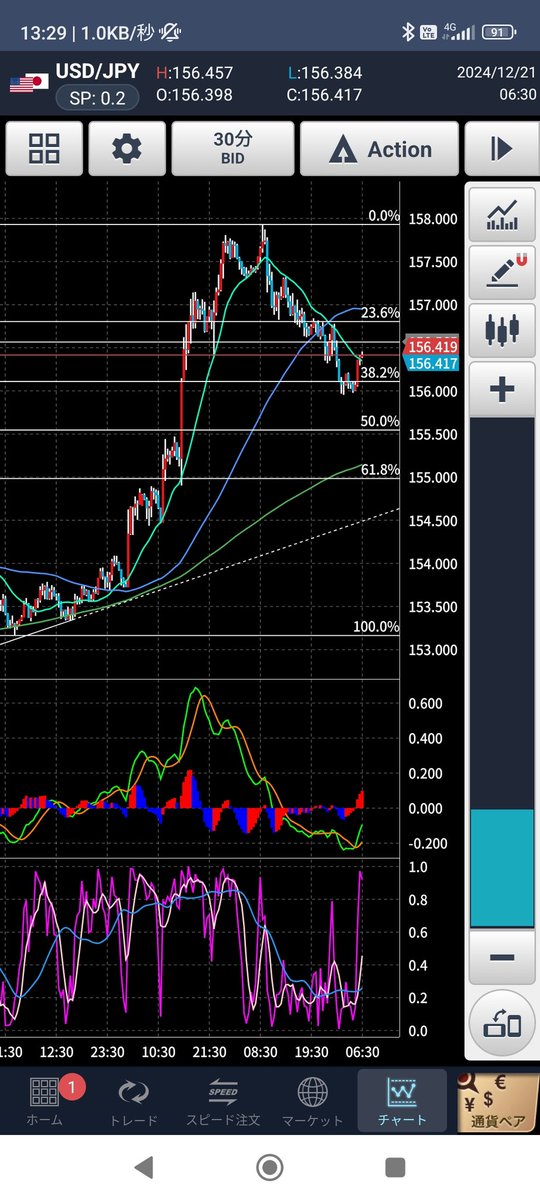Screen dimensions: 540x1200
Task: Open technical indicators chart icon
Action: click(502, 214)
